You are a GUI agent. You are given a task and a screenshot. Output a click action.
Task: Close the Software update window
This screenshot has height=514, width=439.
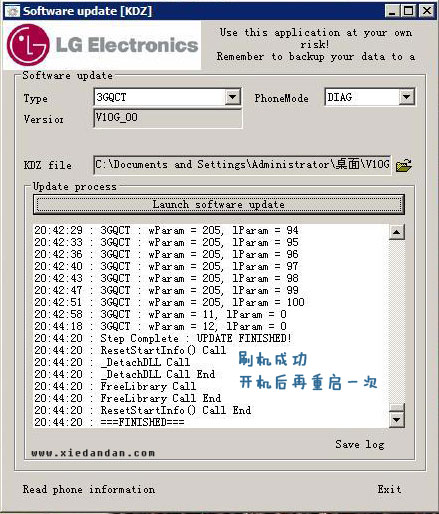(427, 11)
